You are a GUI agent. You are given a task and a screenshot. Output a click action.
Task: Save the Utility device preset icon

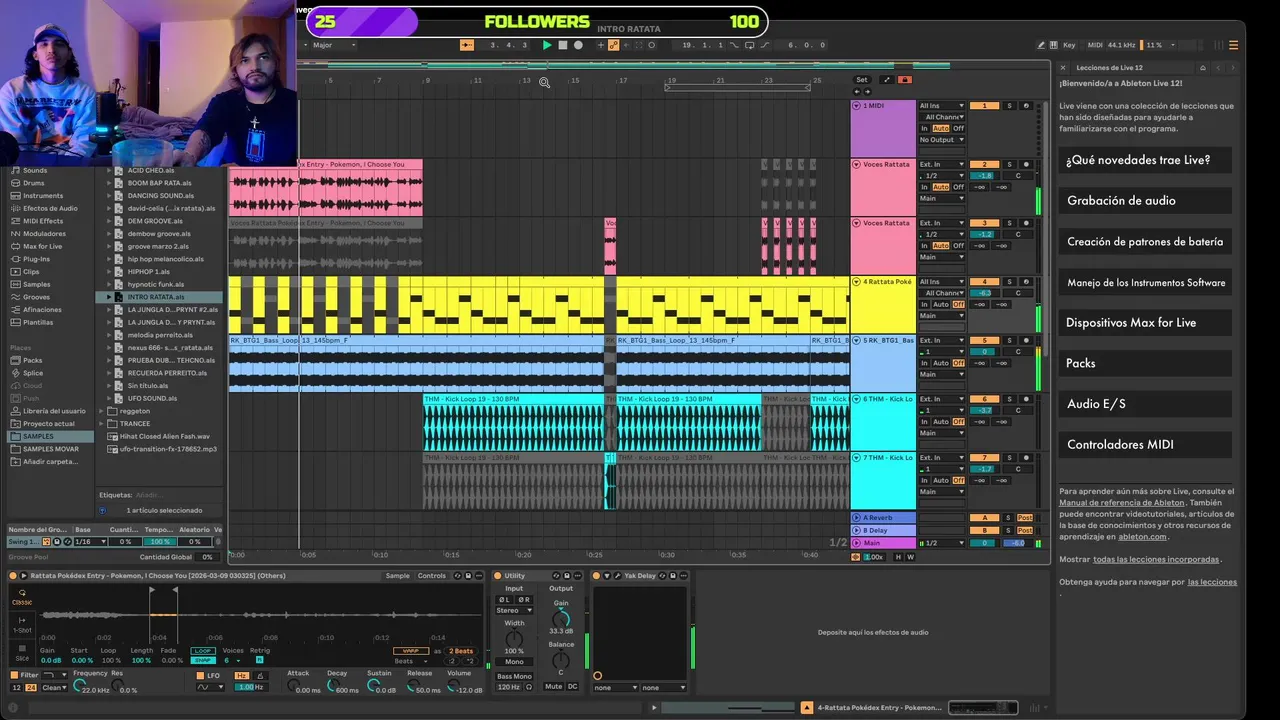[567, 576]
